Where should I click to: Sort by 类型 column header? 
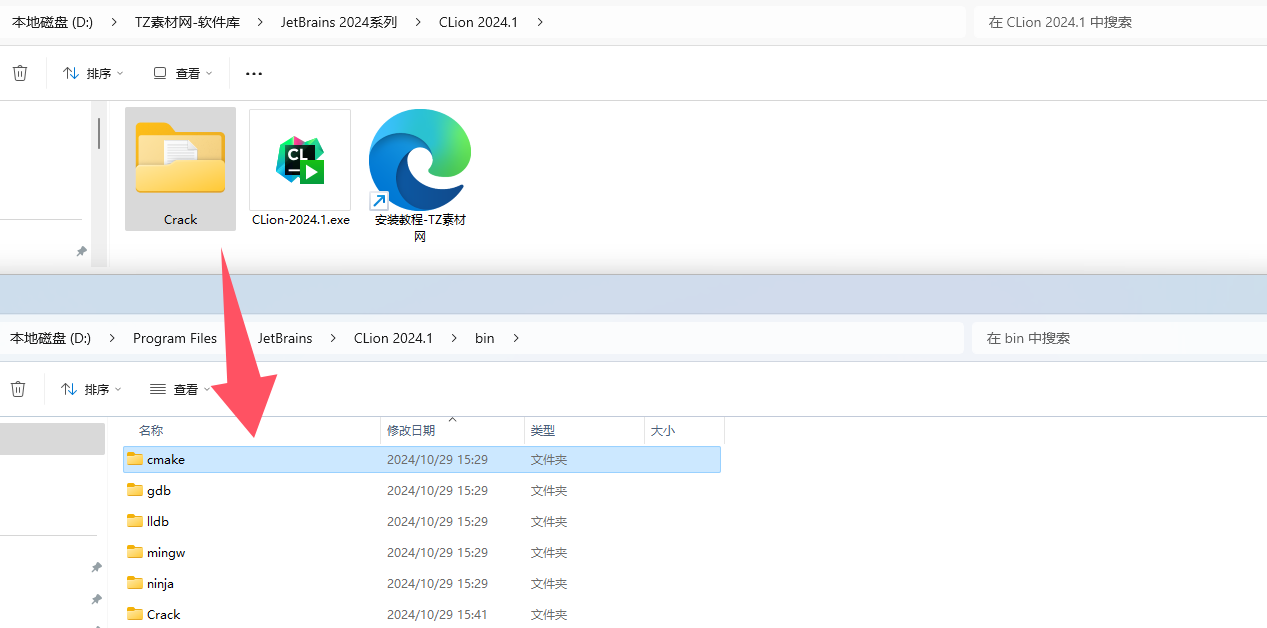click(x=543, y=430)
